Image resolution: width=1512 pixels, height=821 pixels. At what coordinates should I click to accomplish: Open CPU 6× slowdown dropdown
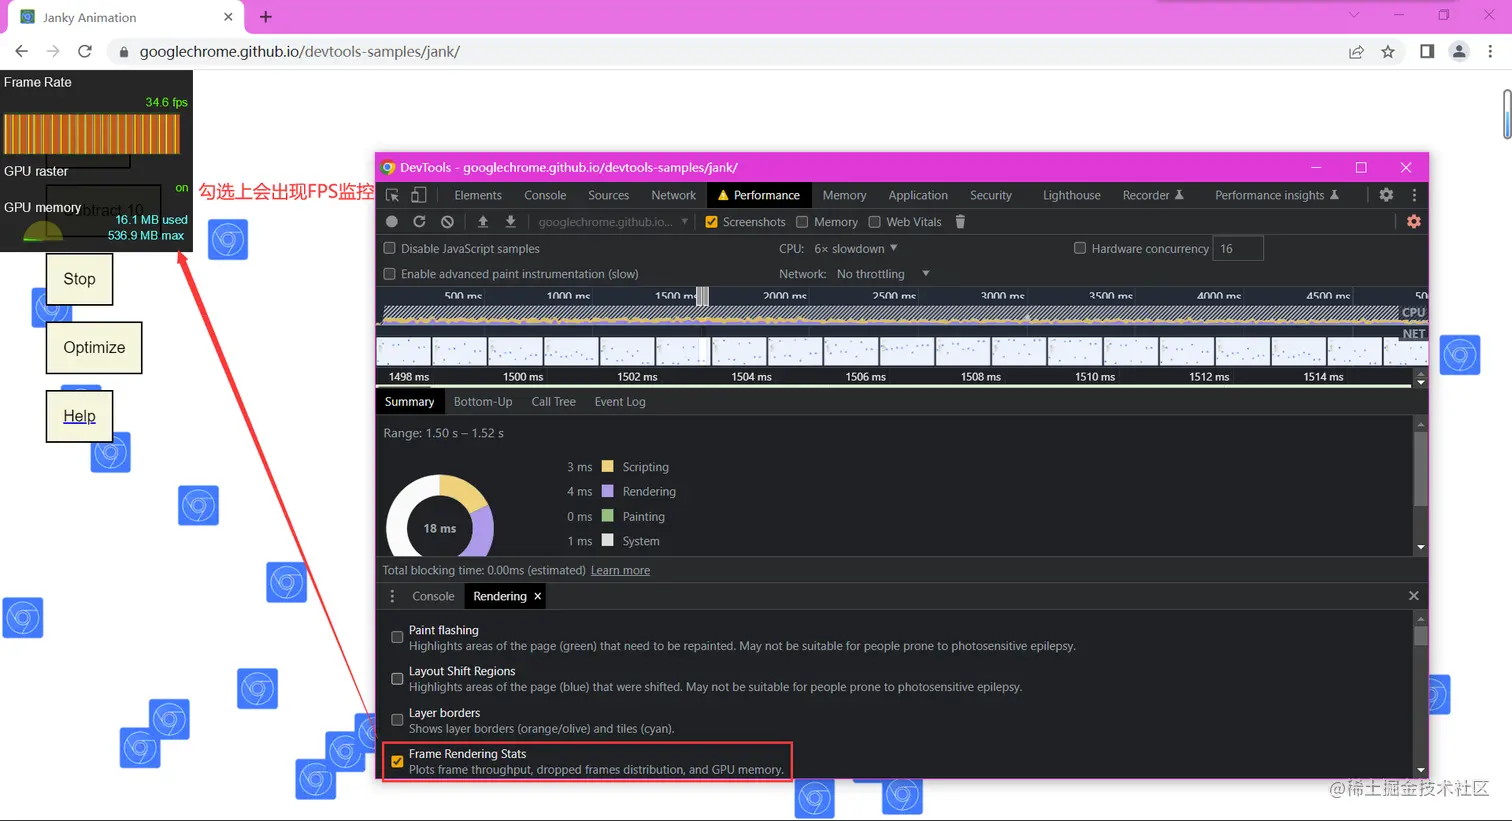click(855, 248)
